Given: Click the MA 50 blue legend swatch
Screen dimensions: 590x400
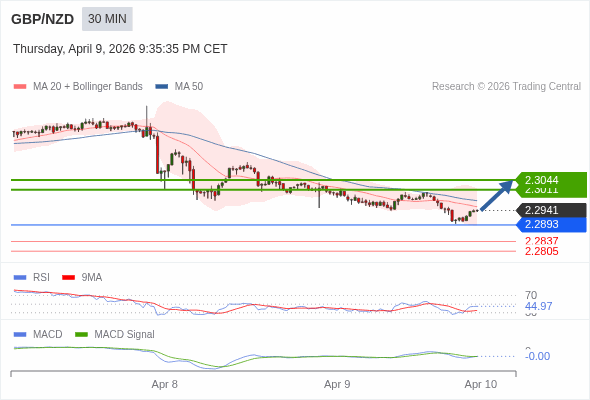Looking at the screenshot, I should pyautogui.click(x=162, y=87).
